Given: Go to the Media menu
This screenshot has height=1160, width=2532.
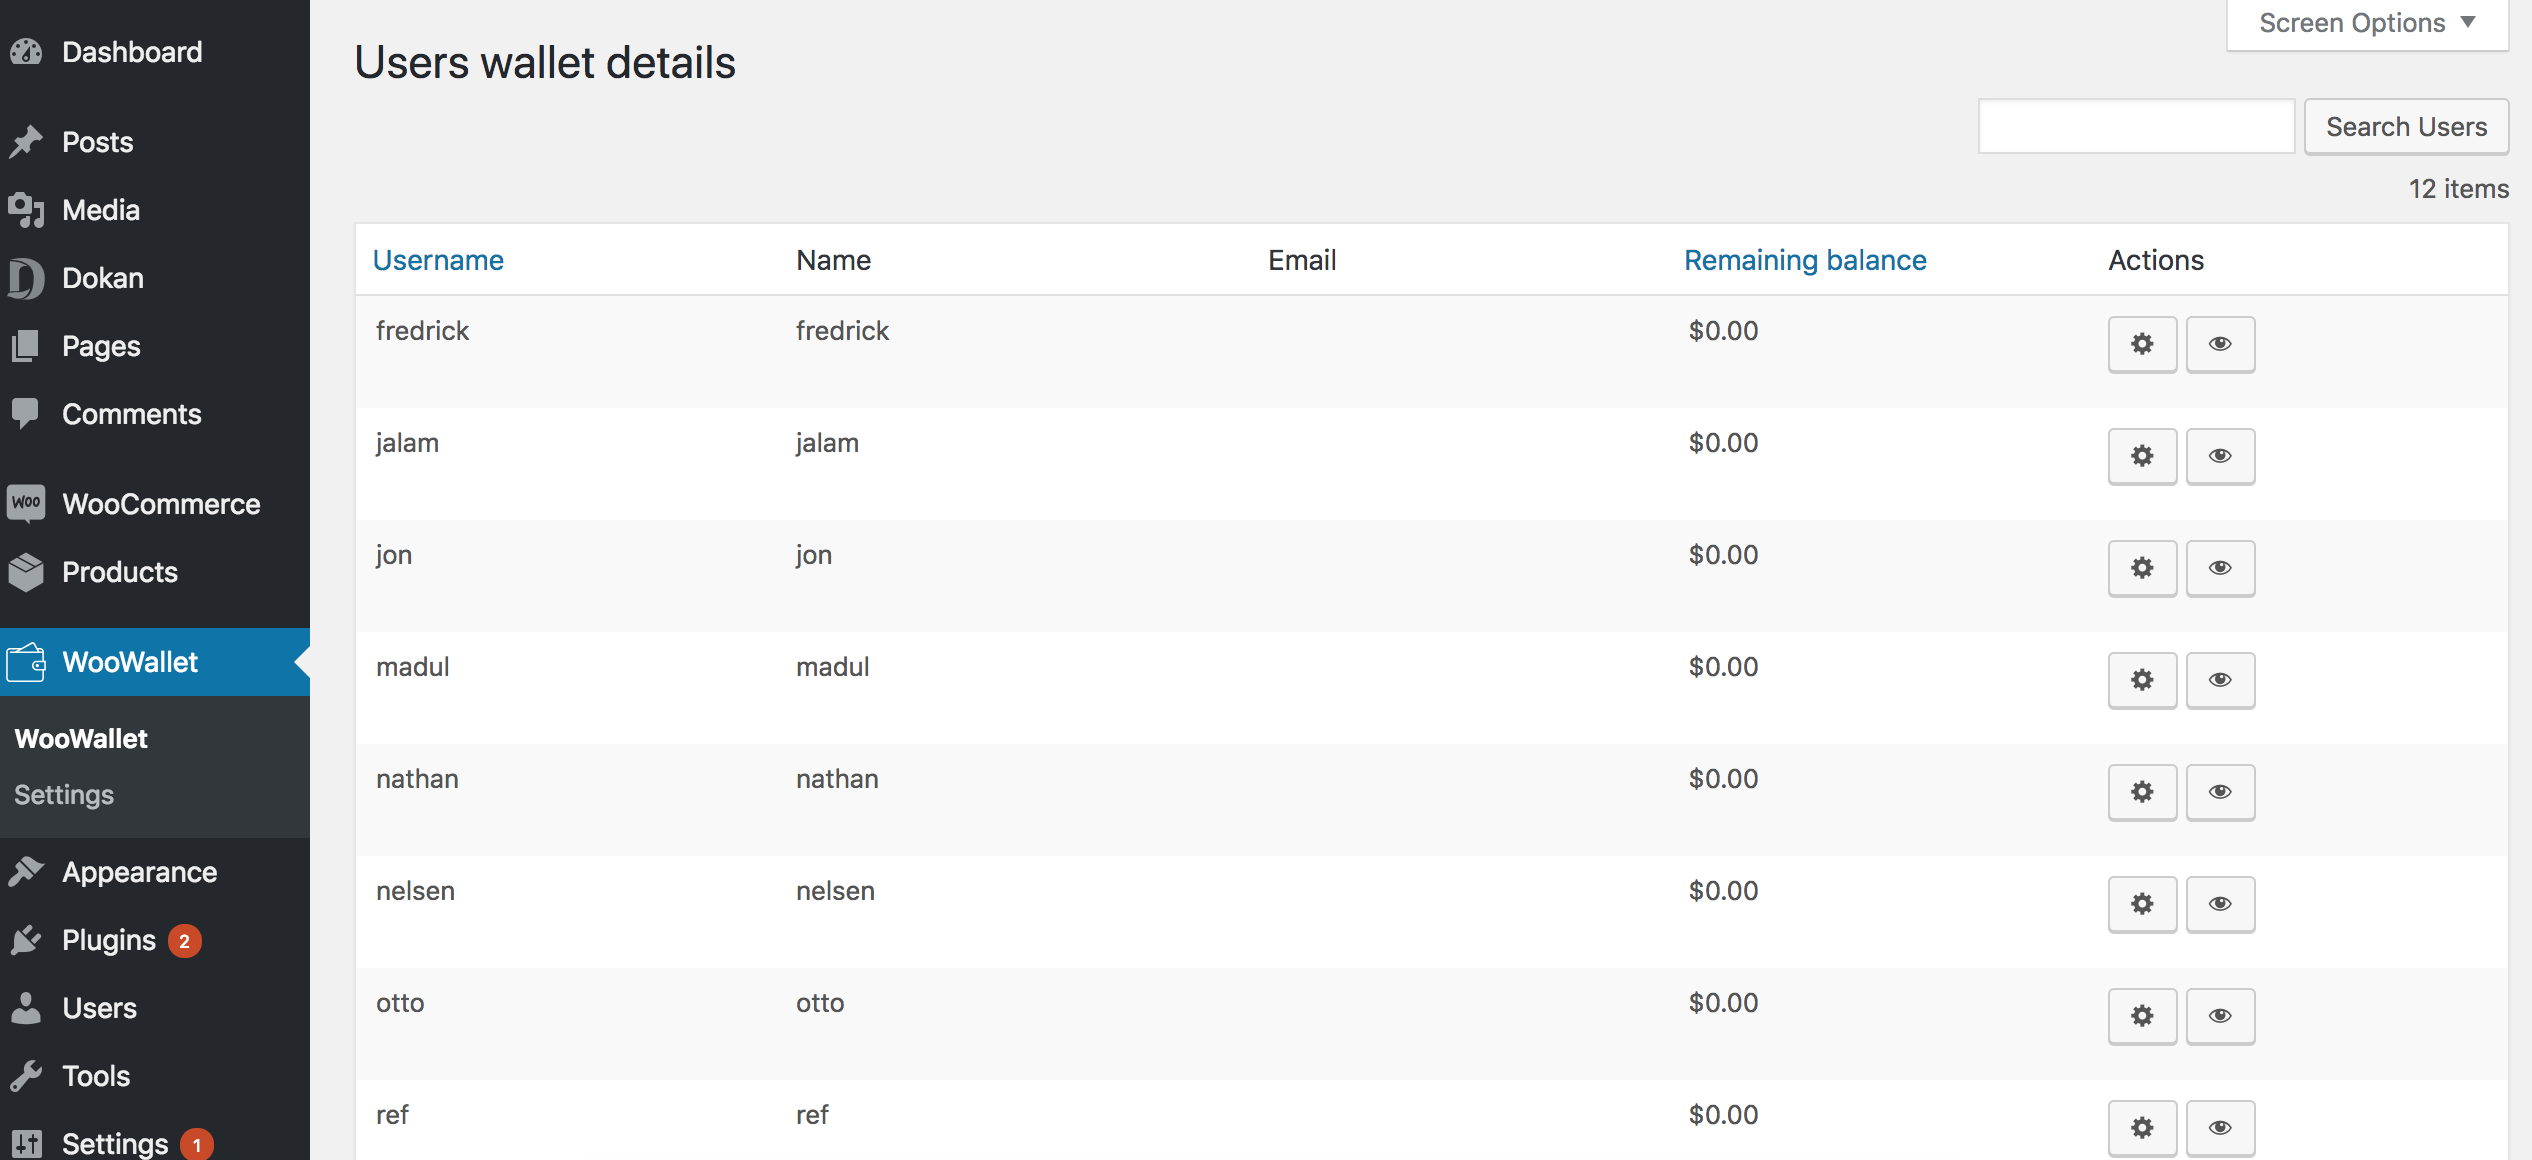Looking at the screenshot, I should 101,210.
